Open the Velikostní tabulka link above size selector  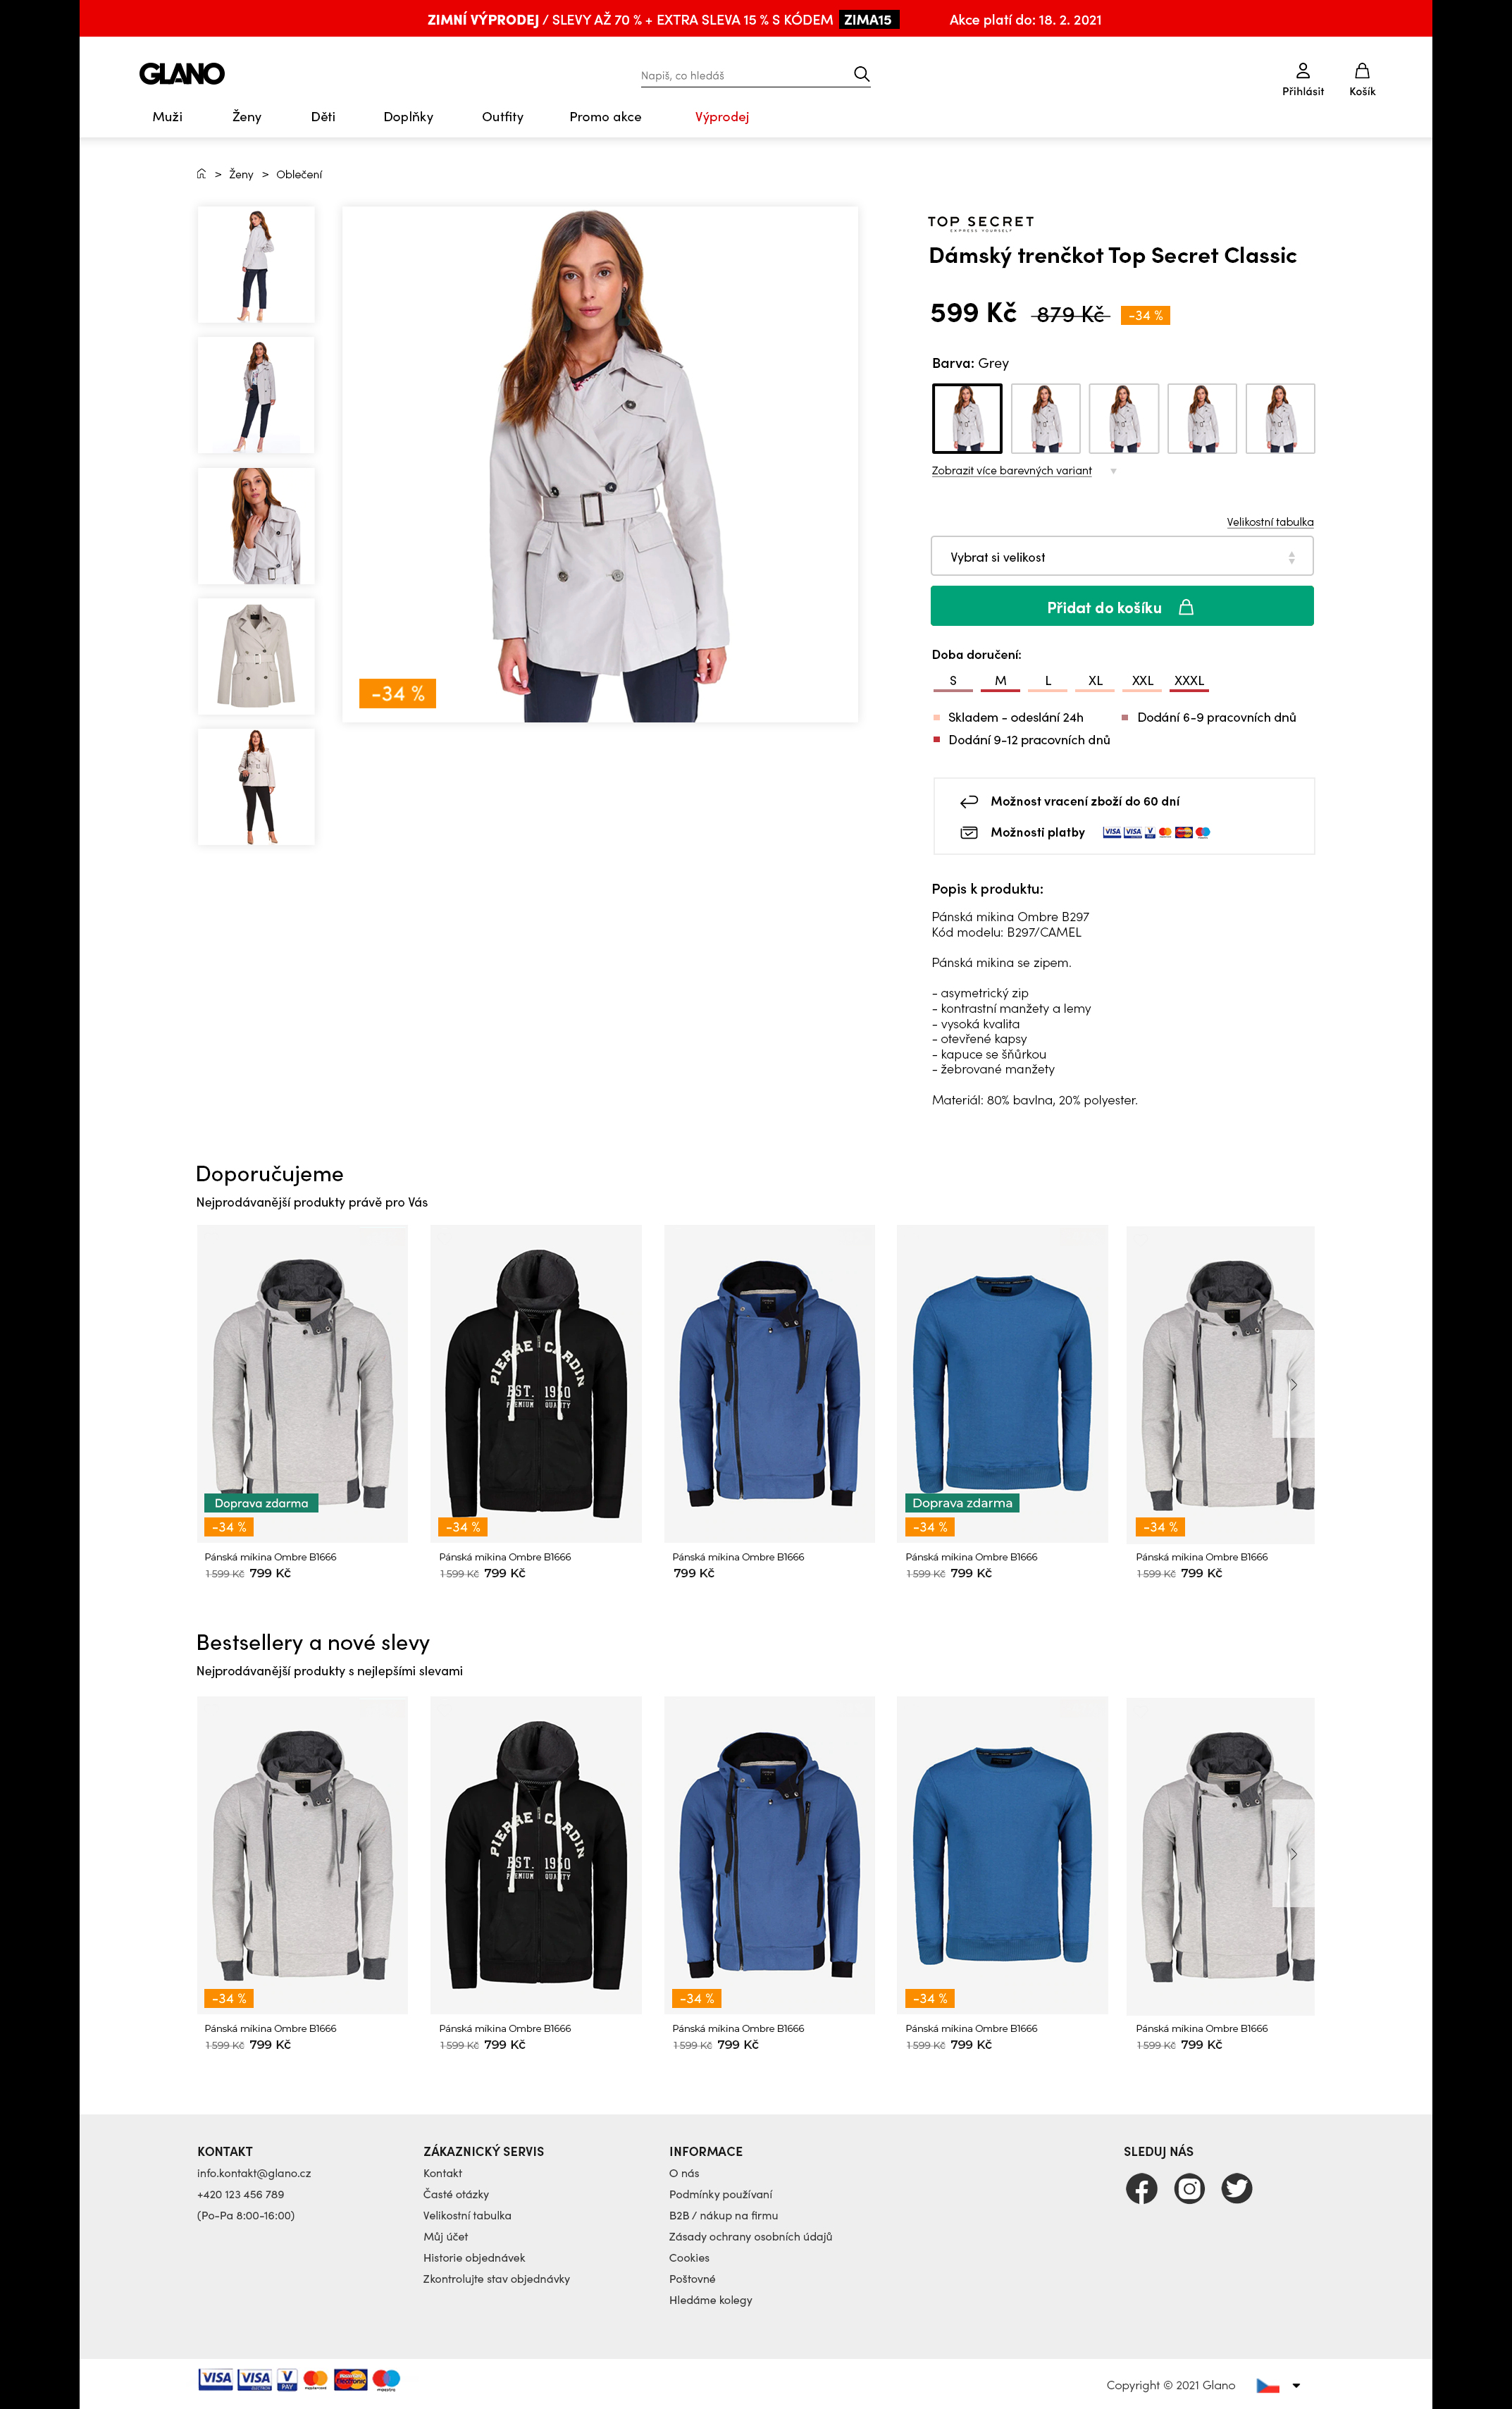(x=1270, y=522)
